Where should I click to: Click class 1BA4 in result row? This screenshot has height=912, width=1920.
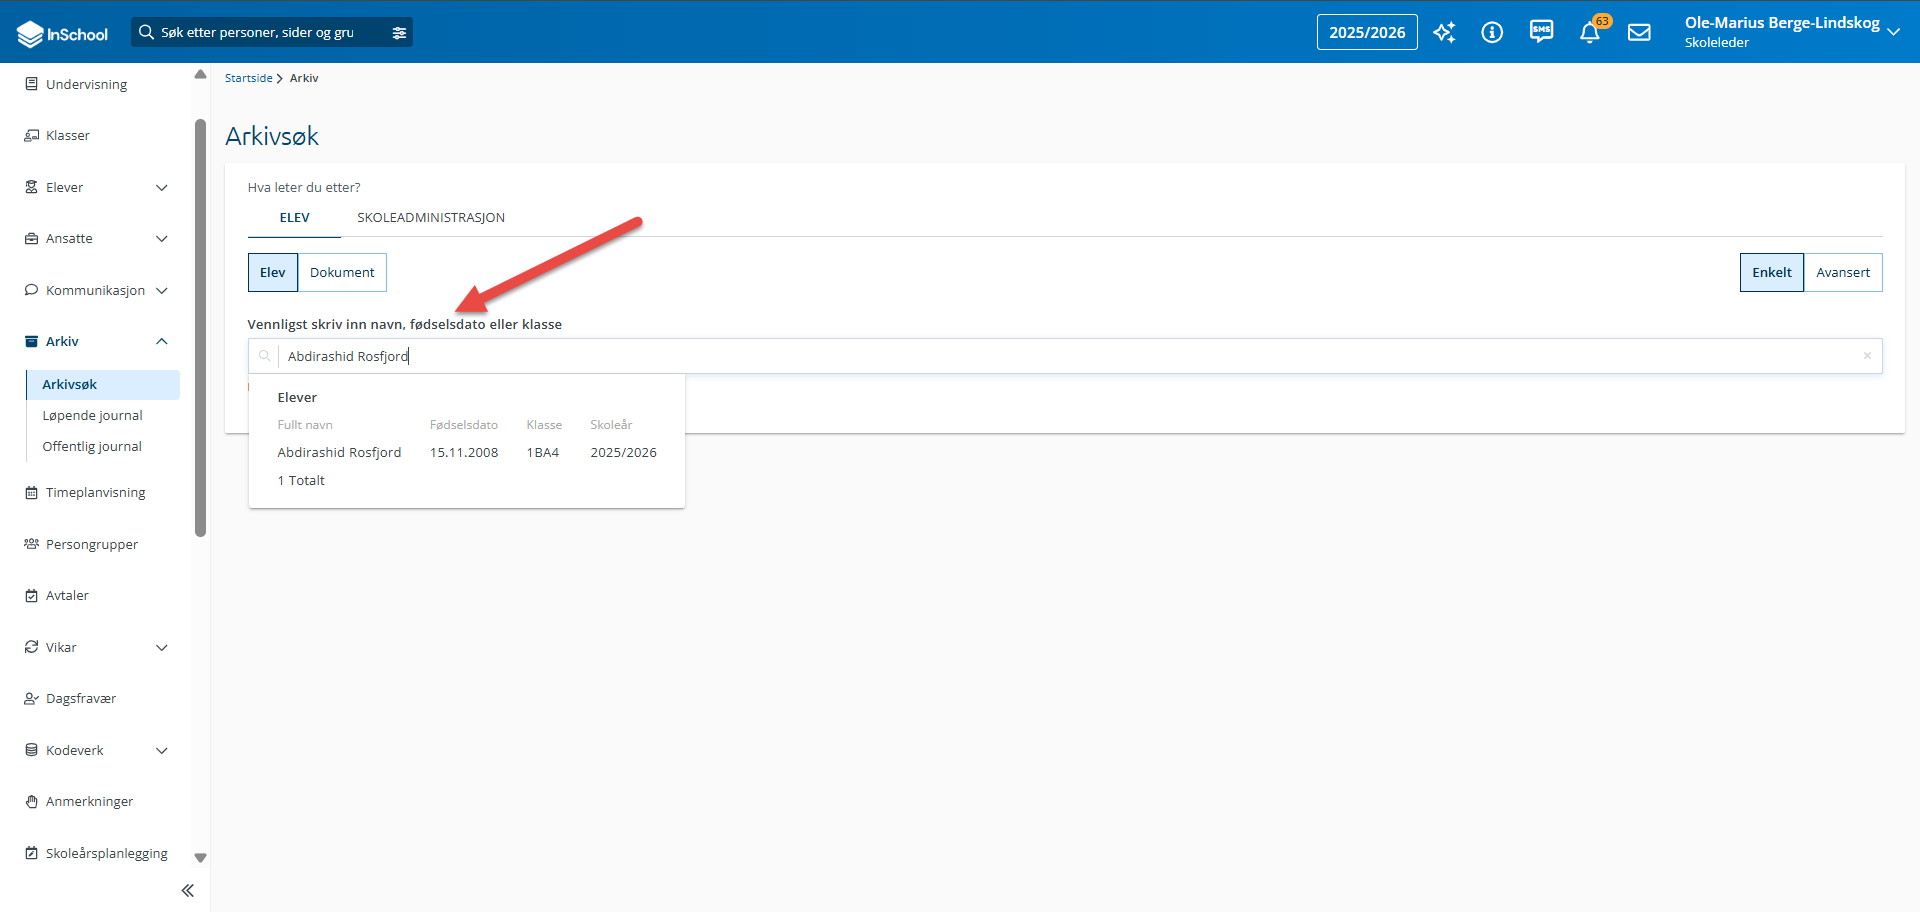tap(543, 452)
